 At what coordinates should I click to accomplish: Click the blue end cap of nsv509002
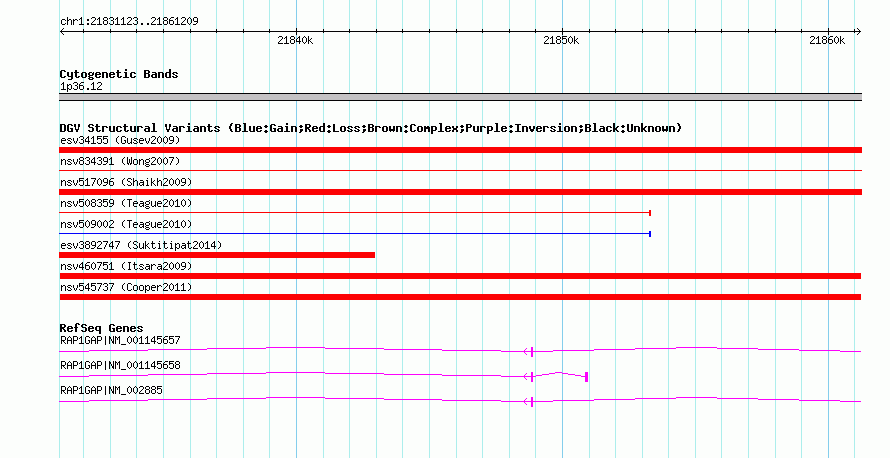click(650, 234)
